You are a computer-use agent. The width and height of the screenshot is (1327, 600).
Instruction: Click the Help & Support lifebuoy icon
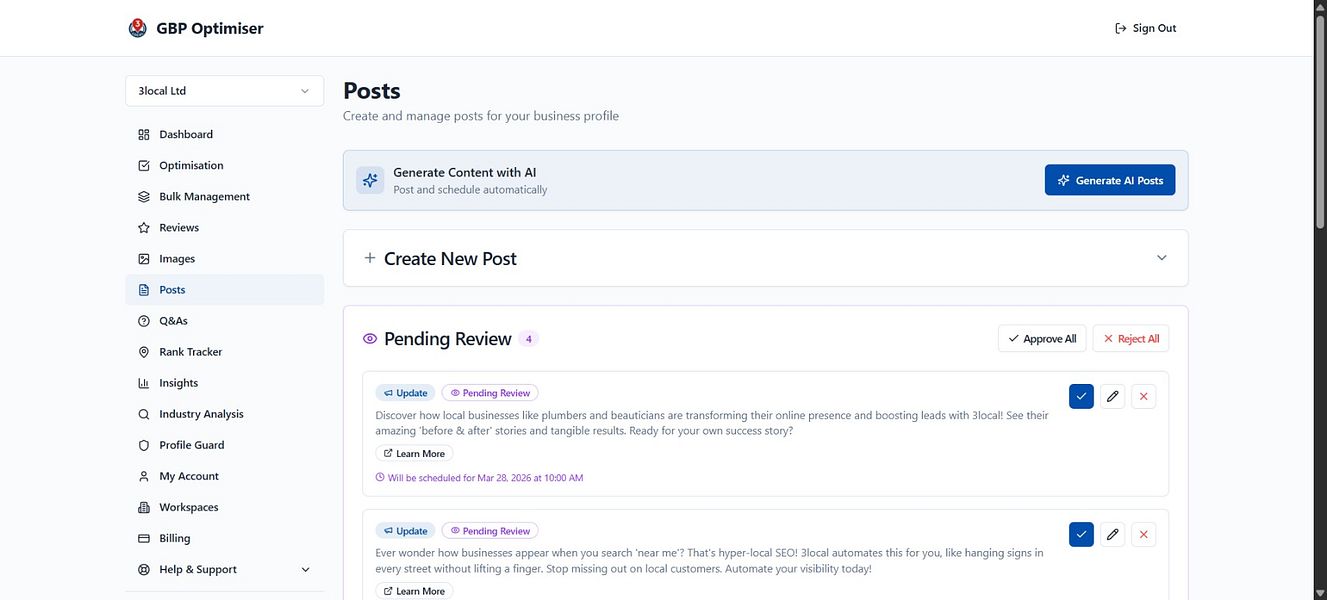click(x=144, y=568)
